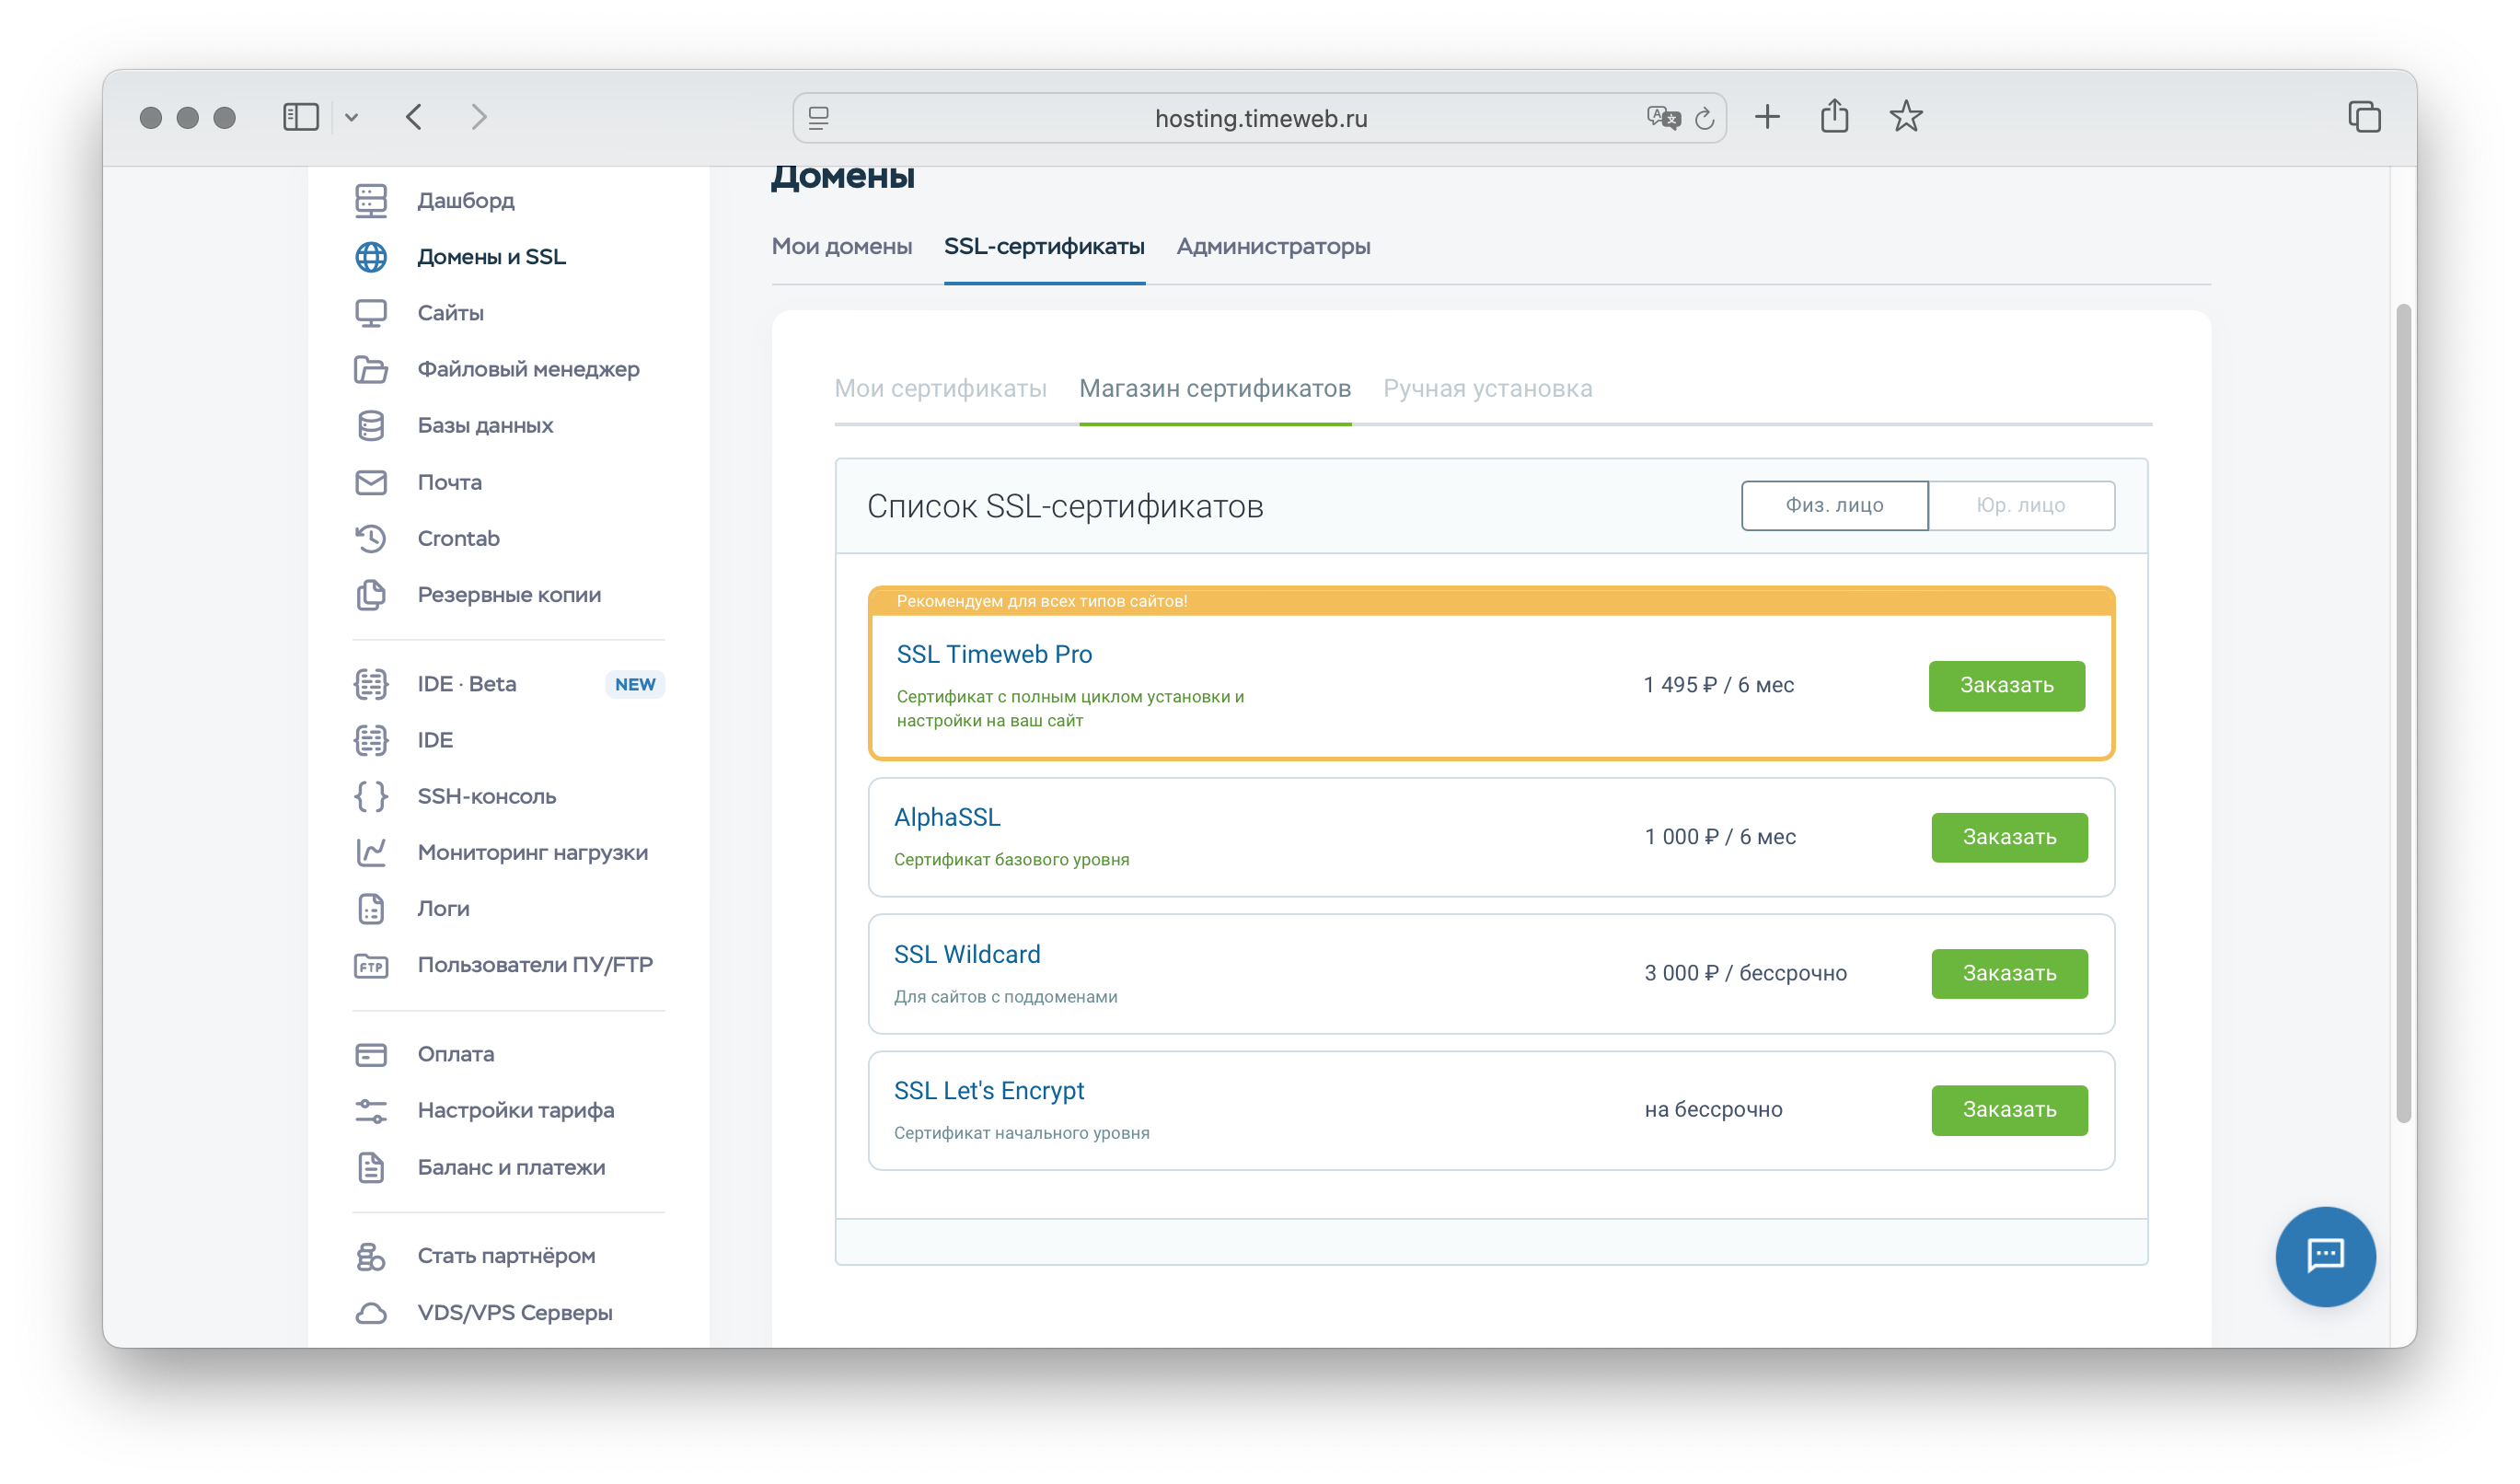Select the SSL-сертификаты tab
This screenshot has width=2520, height=1484.
coord(1044,246)
